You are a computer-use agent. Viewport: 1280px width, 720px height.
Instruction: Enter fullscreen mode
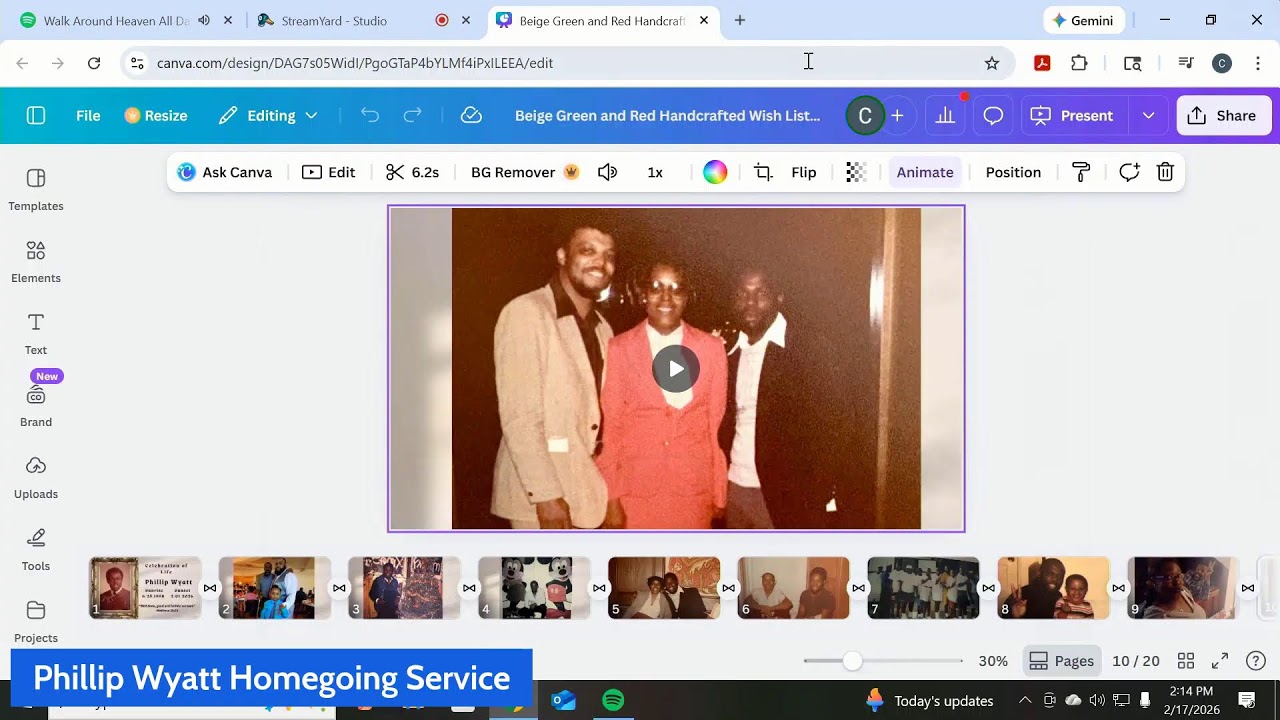1220,661
